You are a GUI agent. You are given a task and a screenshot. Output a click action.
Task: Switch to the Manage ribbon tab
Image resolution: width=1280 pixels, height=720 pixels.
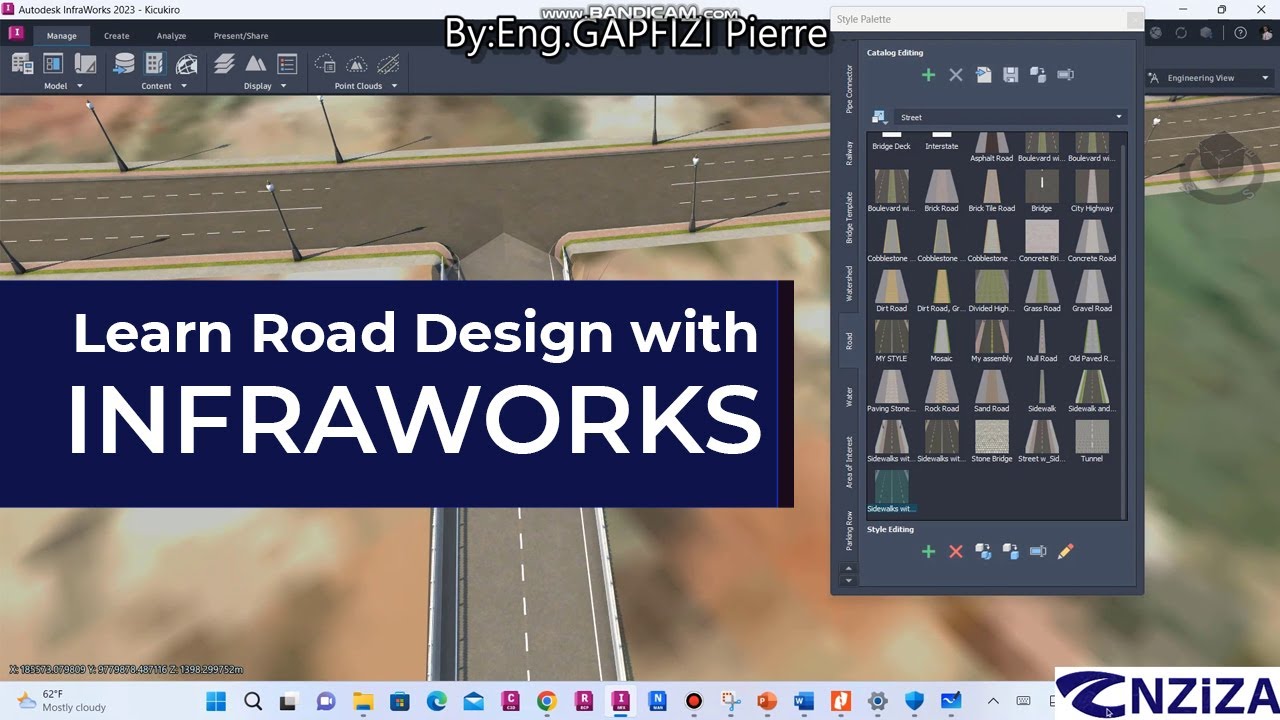coord(61,36)
